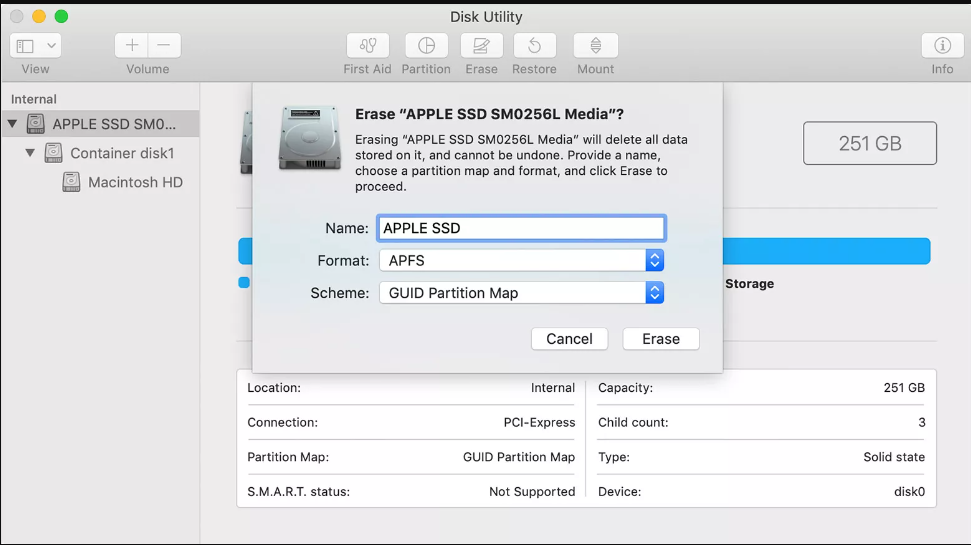Click the add volume plus button
The height and width of the screenshot is (545, 971).
point(131,45)
